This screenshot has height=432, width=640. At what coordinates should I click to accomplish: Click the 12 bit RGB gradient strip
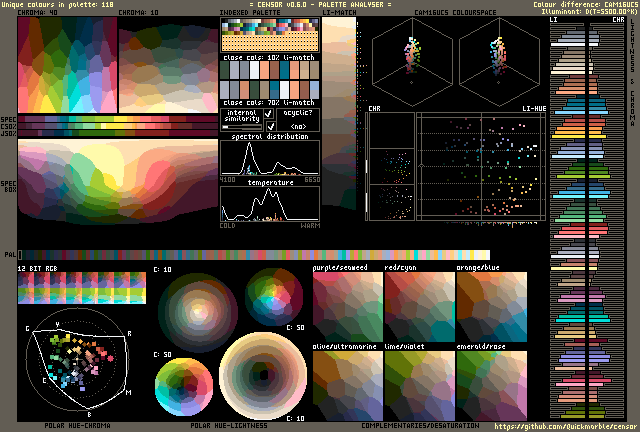pyautogui.click(x=81, y=291)
